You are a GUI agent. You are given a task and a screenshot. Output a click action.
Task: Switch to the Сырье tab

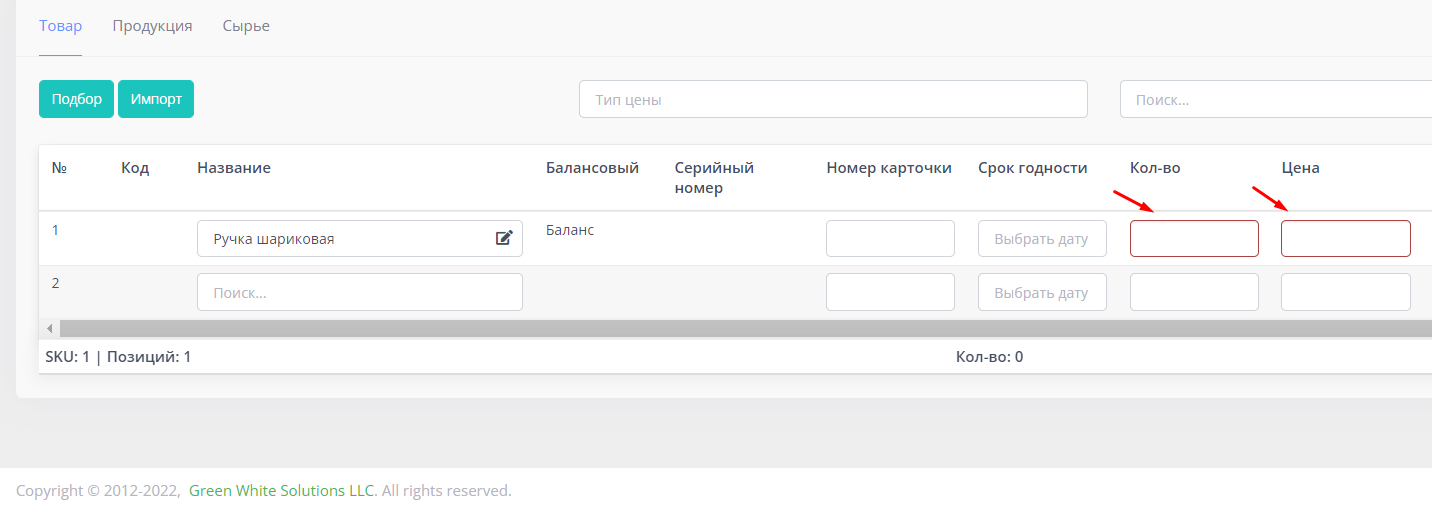point(246,26)
